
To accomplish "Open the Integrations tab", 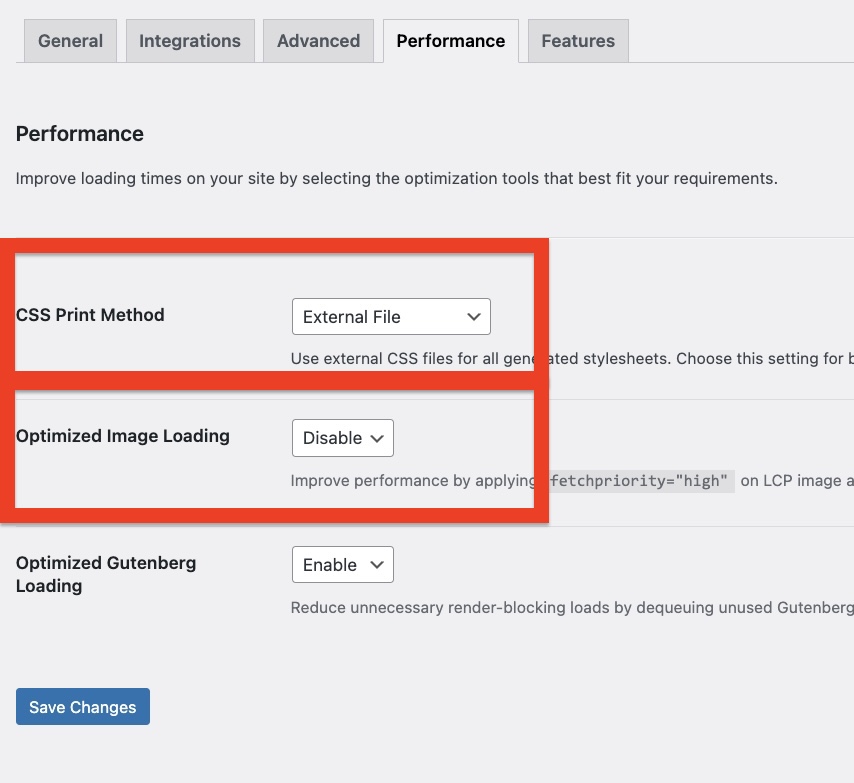I will 189,41.
